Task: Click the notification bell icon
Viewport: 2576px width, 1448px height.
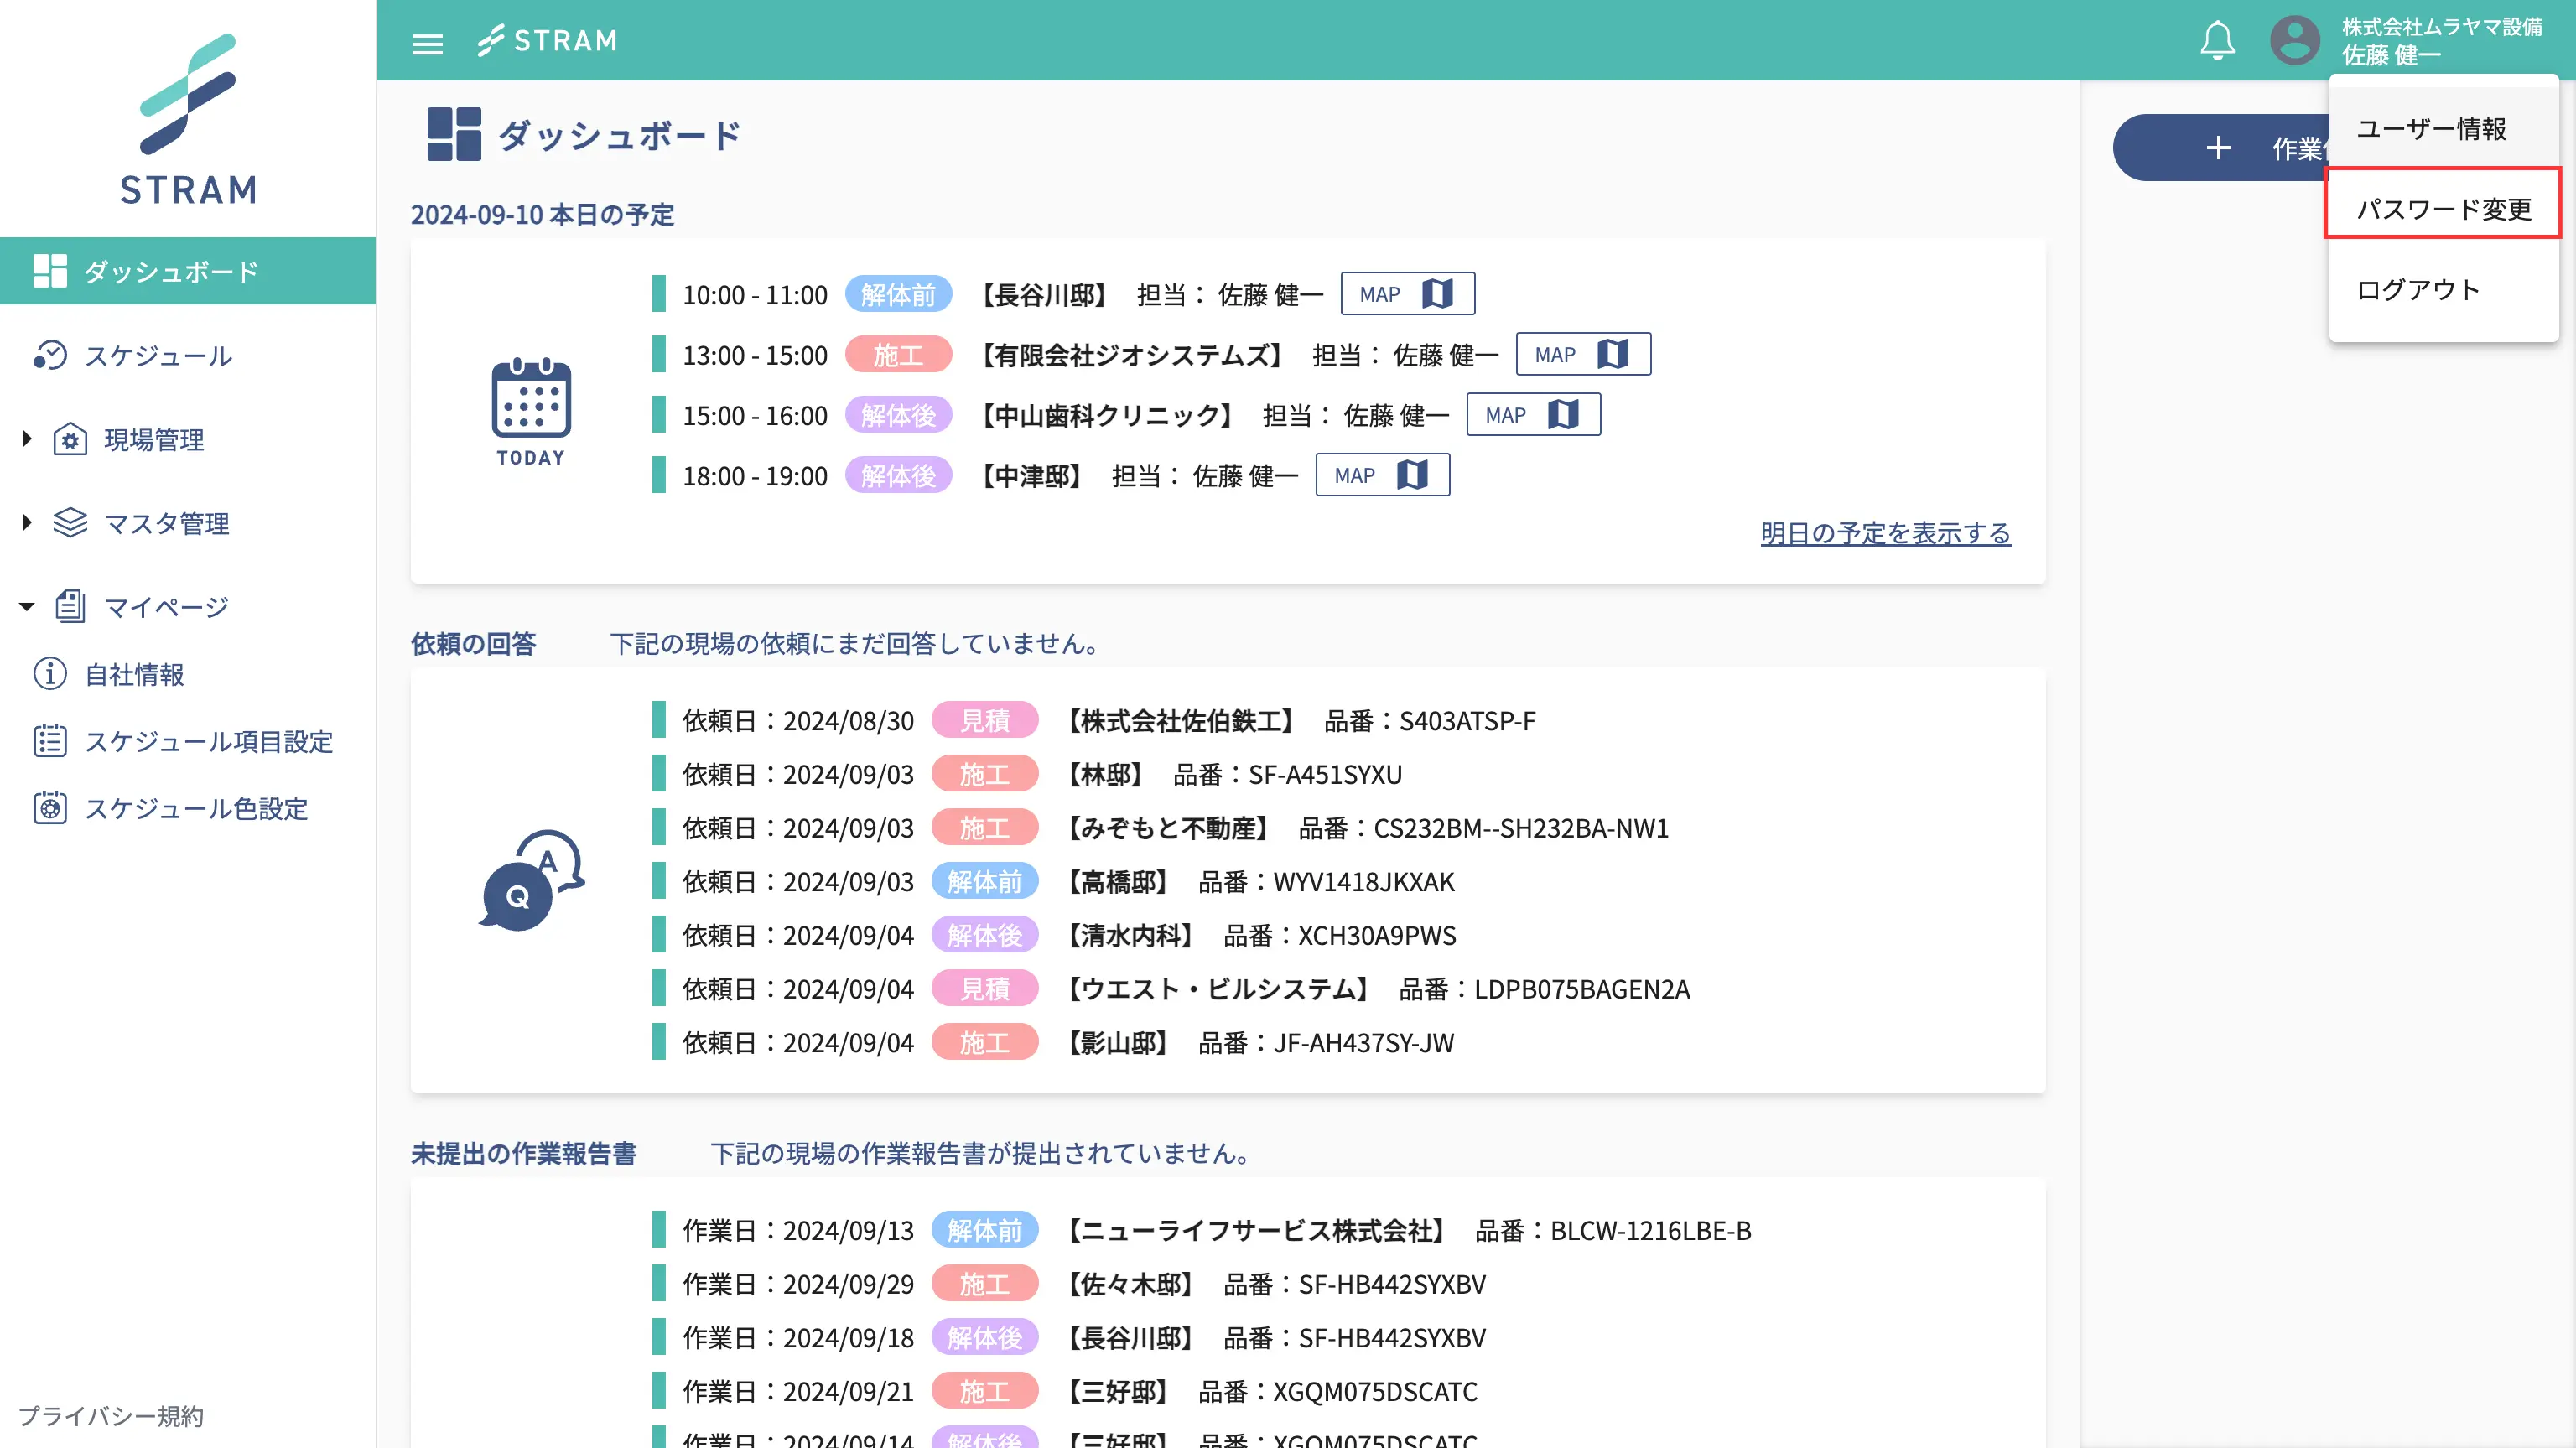Action: point(2217,41)
